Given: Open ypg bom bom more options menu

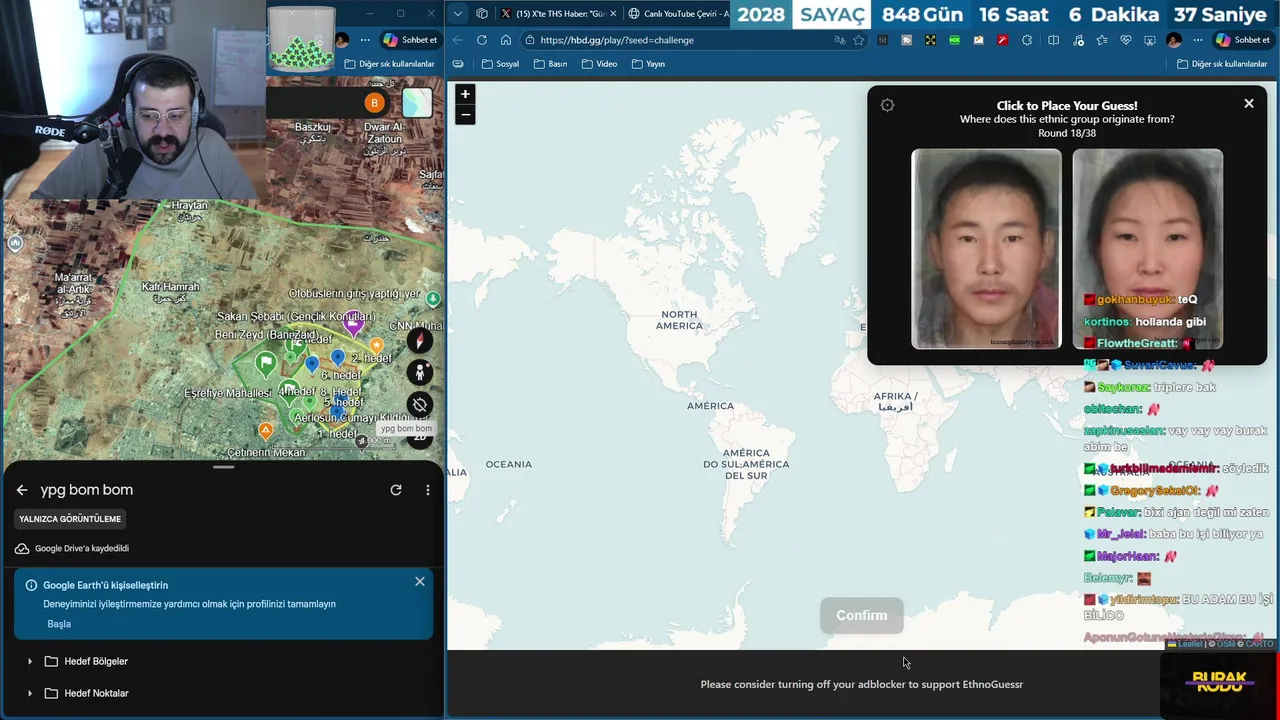Looking at the screenshot, I should coord(427,490).
